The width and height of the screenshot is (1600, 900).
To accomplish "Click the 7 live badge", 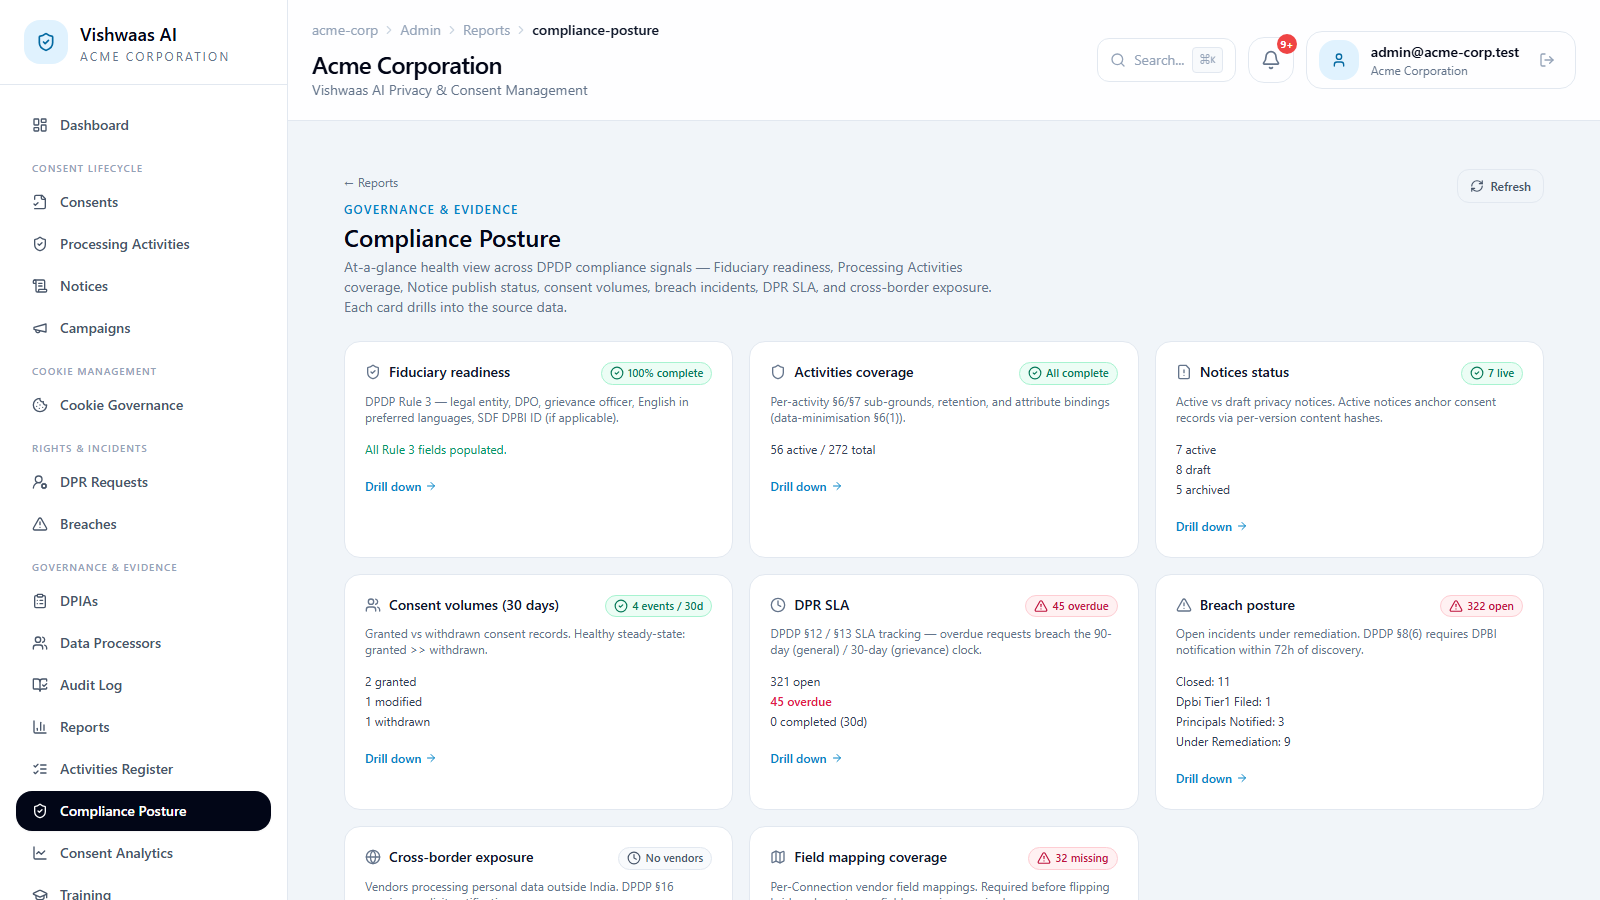I will coord(1491,373).
